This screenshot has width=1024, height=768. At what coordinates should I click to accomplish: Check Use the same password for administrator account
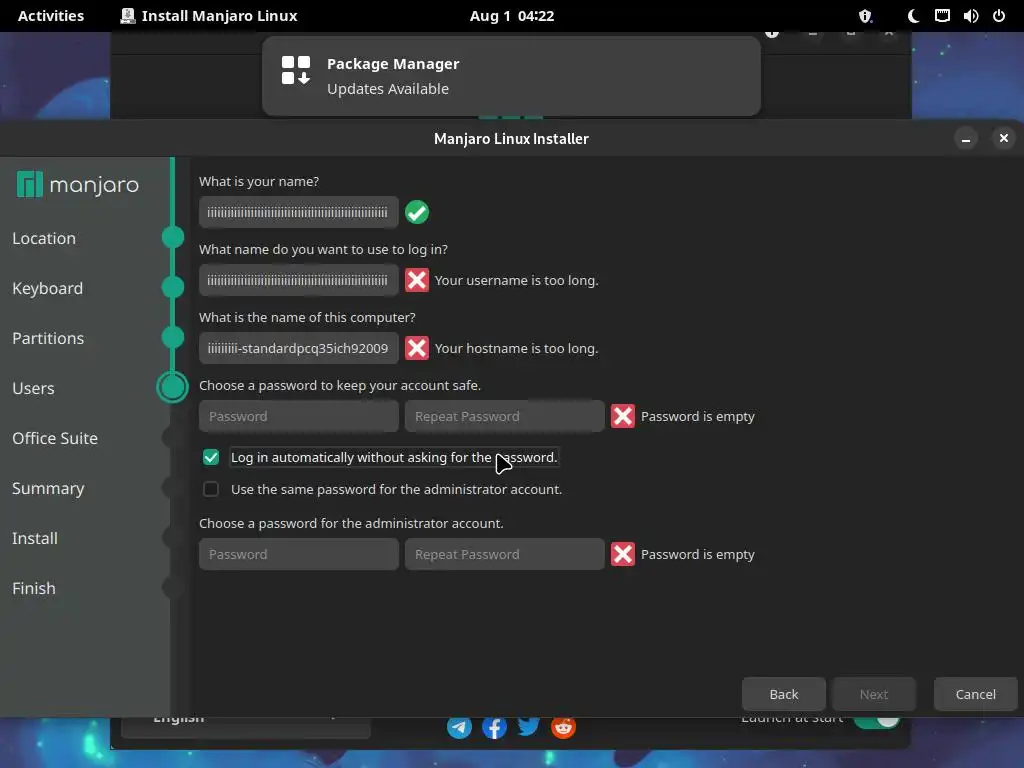click(210, 488)
